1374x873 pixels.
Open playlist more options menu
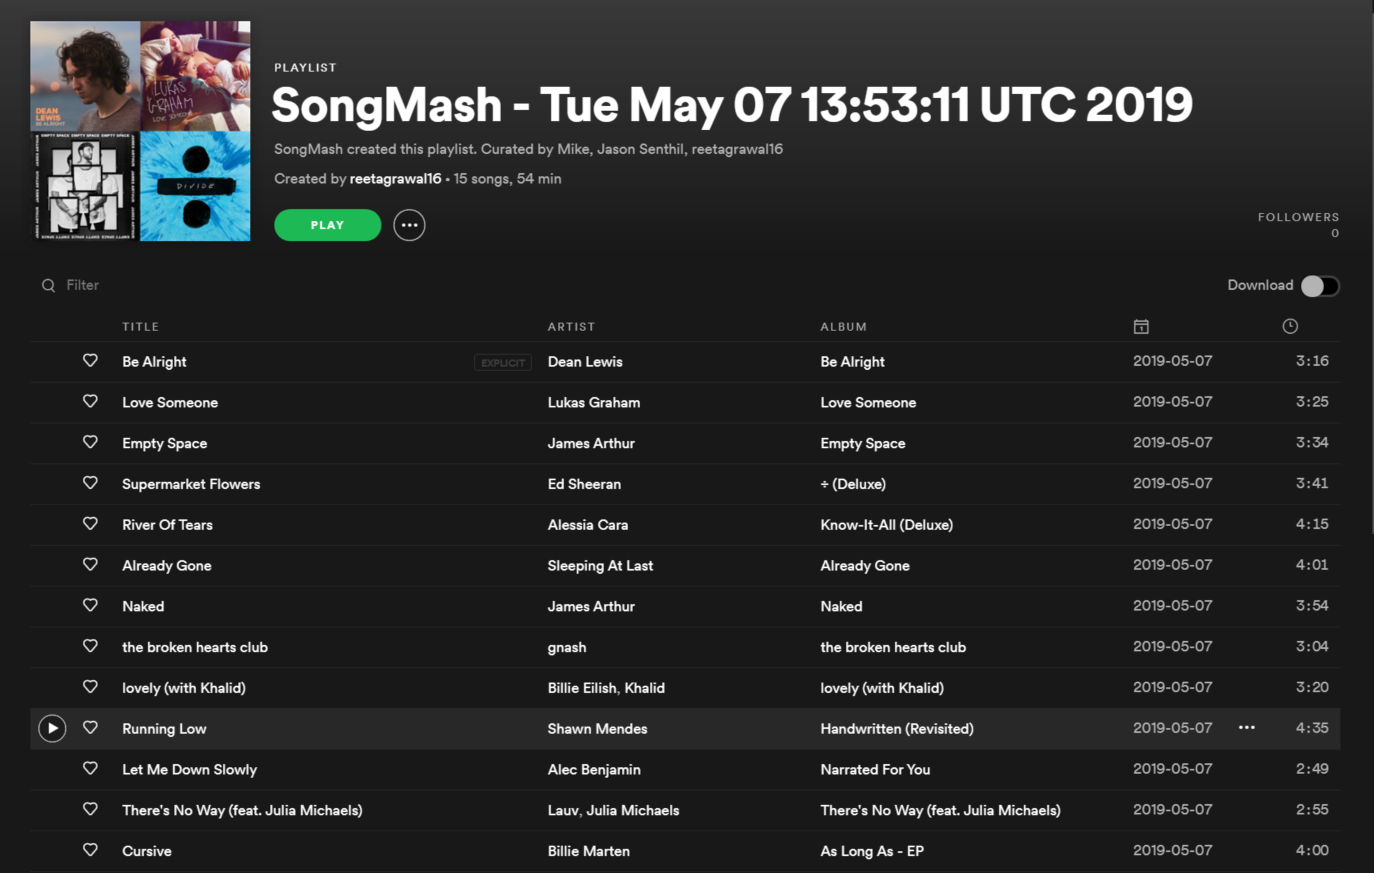[409, 225]
